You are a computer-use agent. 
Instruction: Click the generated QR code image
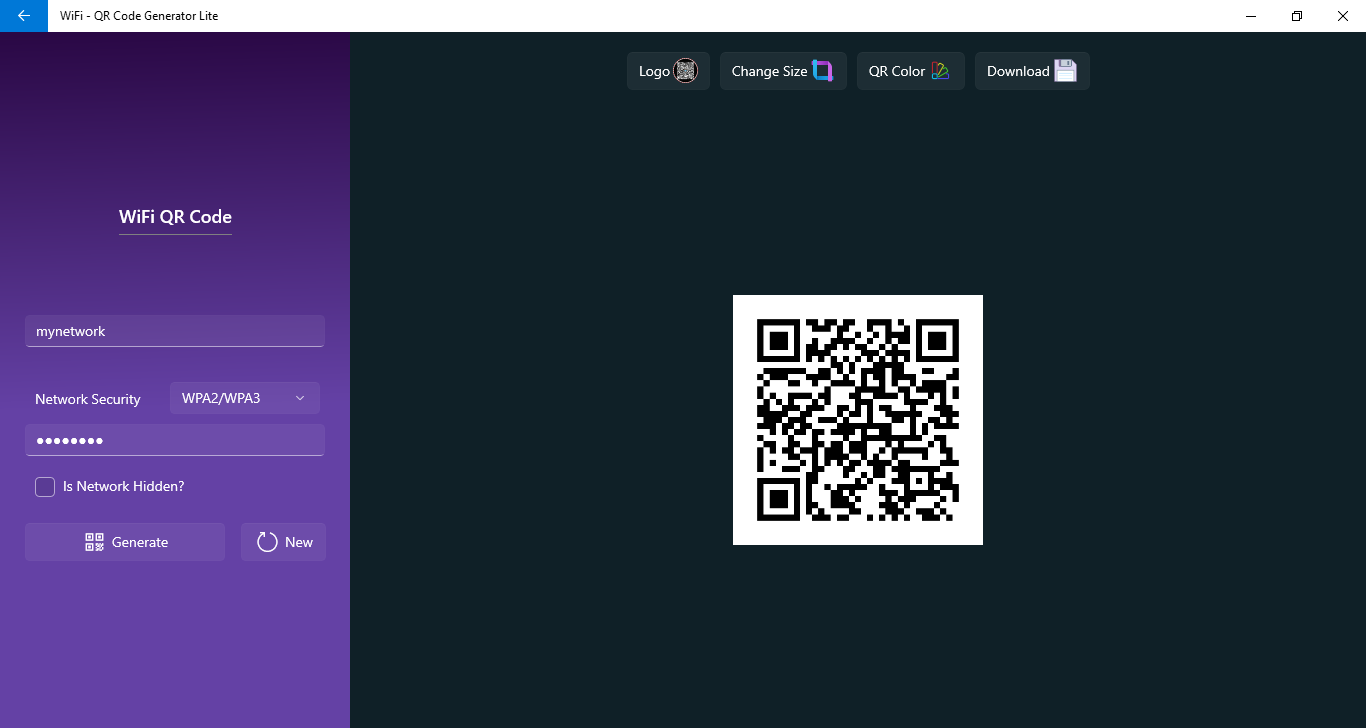point(858,420)
